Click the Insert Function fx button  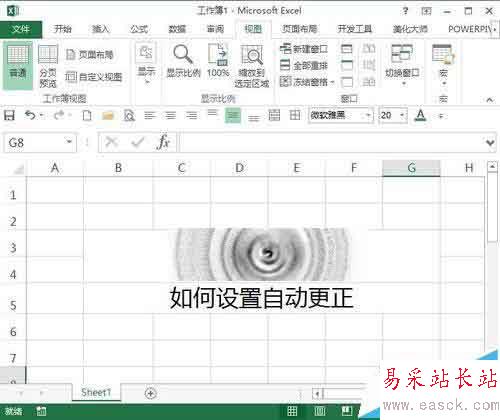pos(163,142)
